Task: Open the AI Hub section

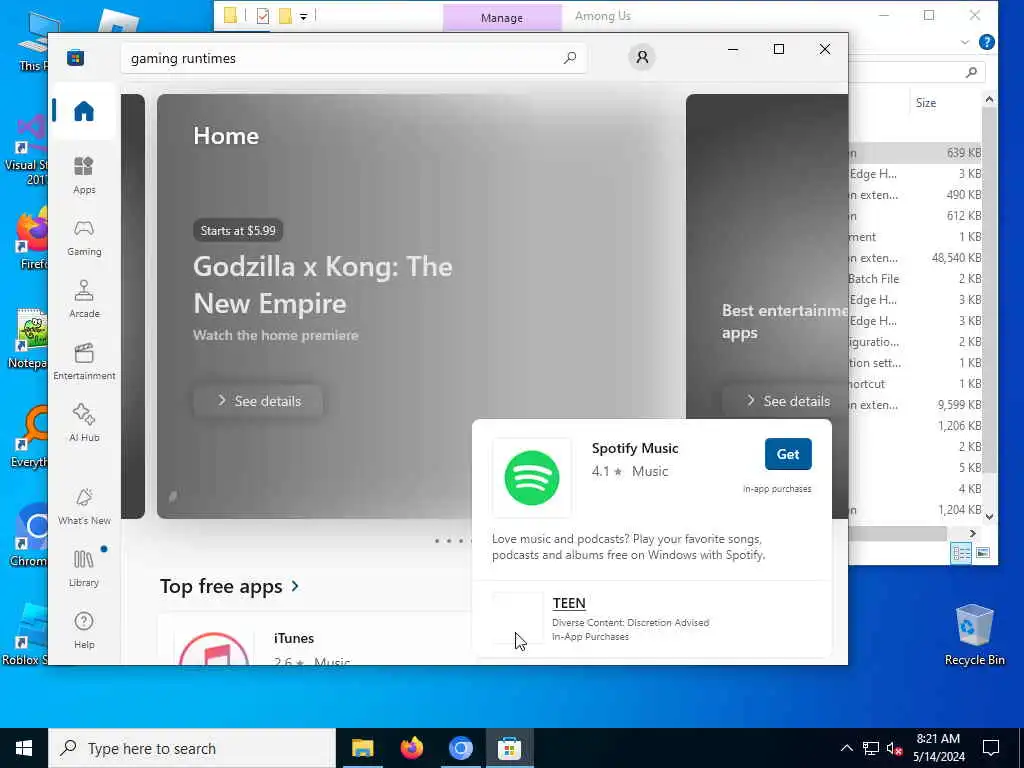Action: [84, 424]
